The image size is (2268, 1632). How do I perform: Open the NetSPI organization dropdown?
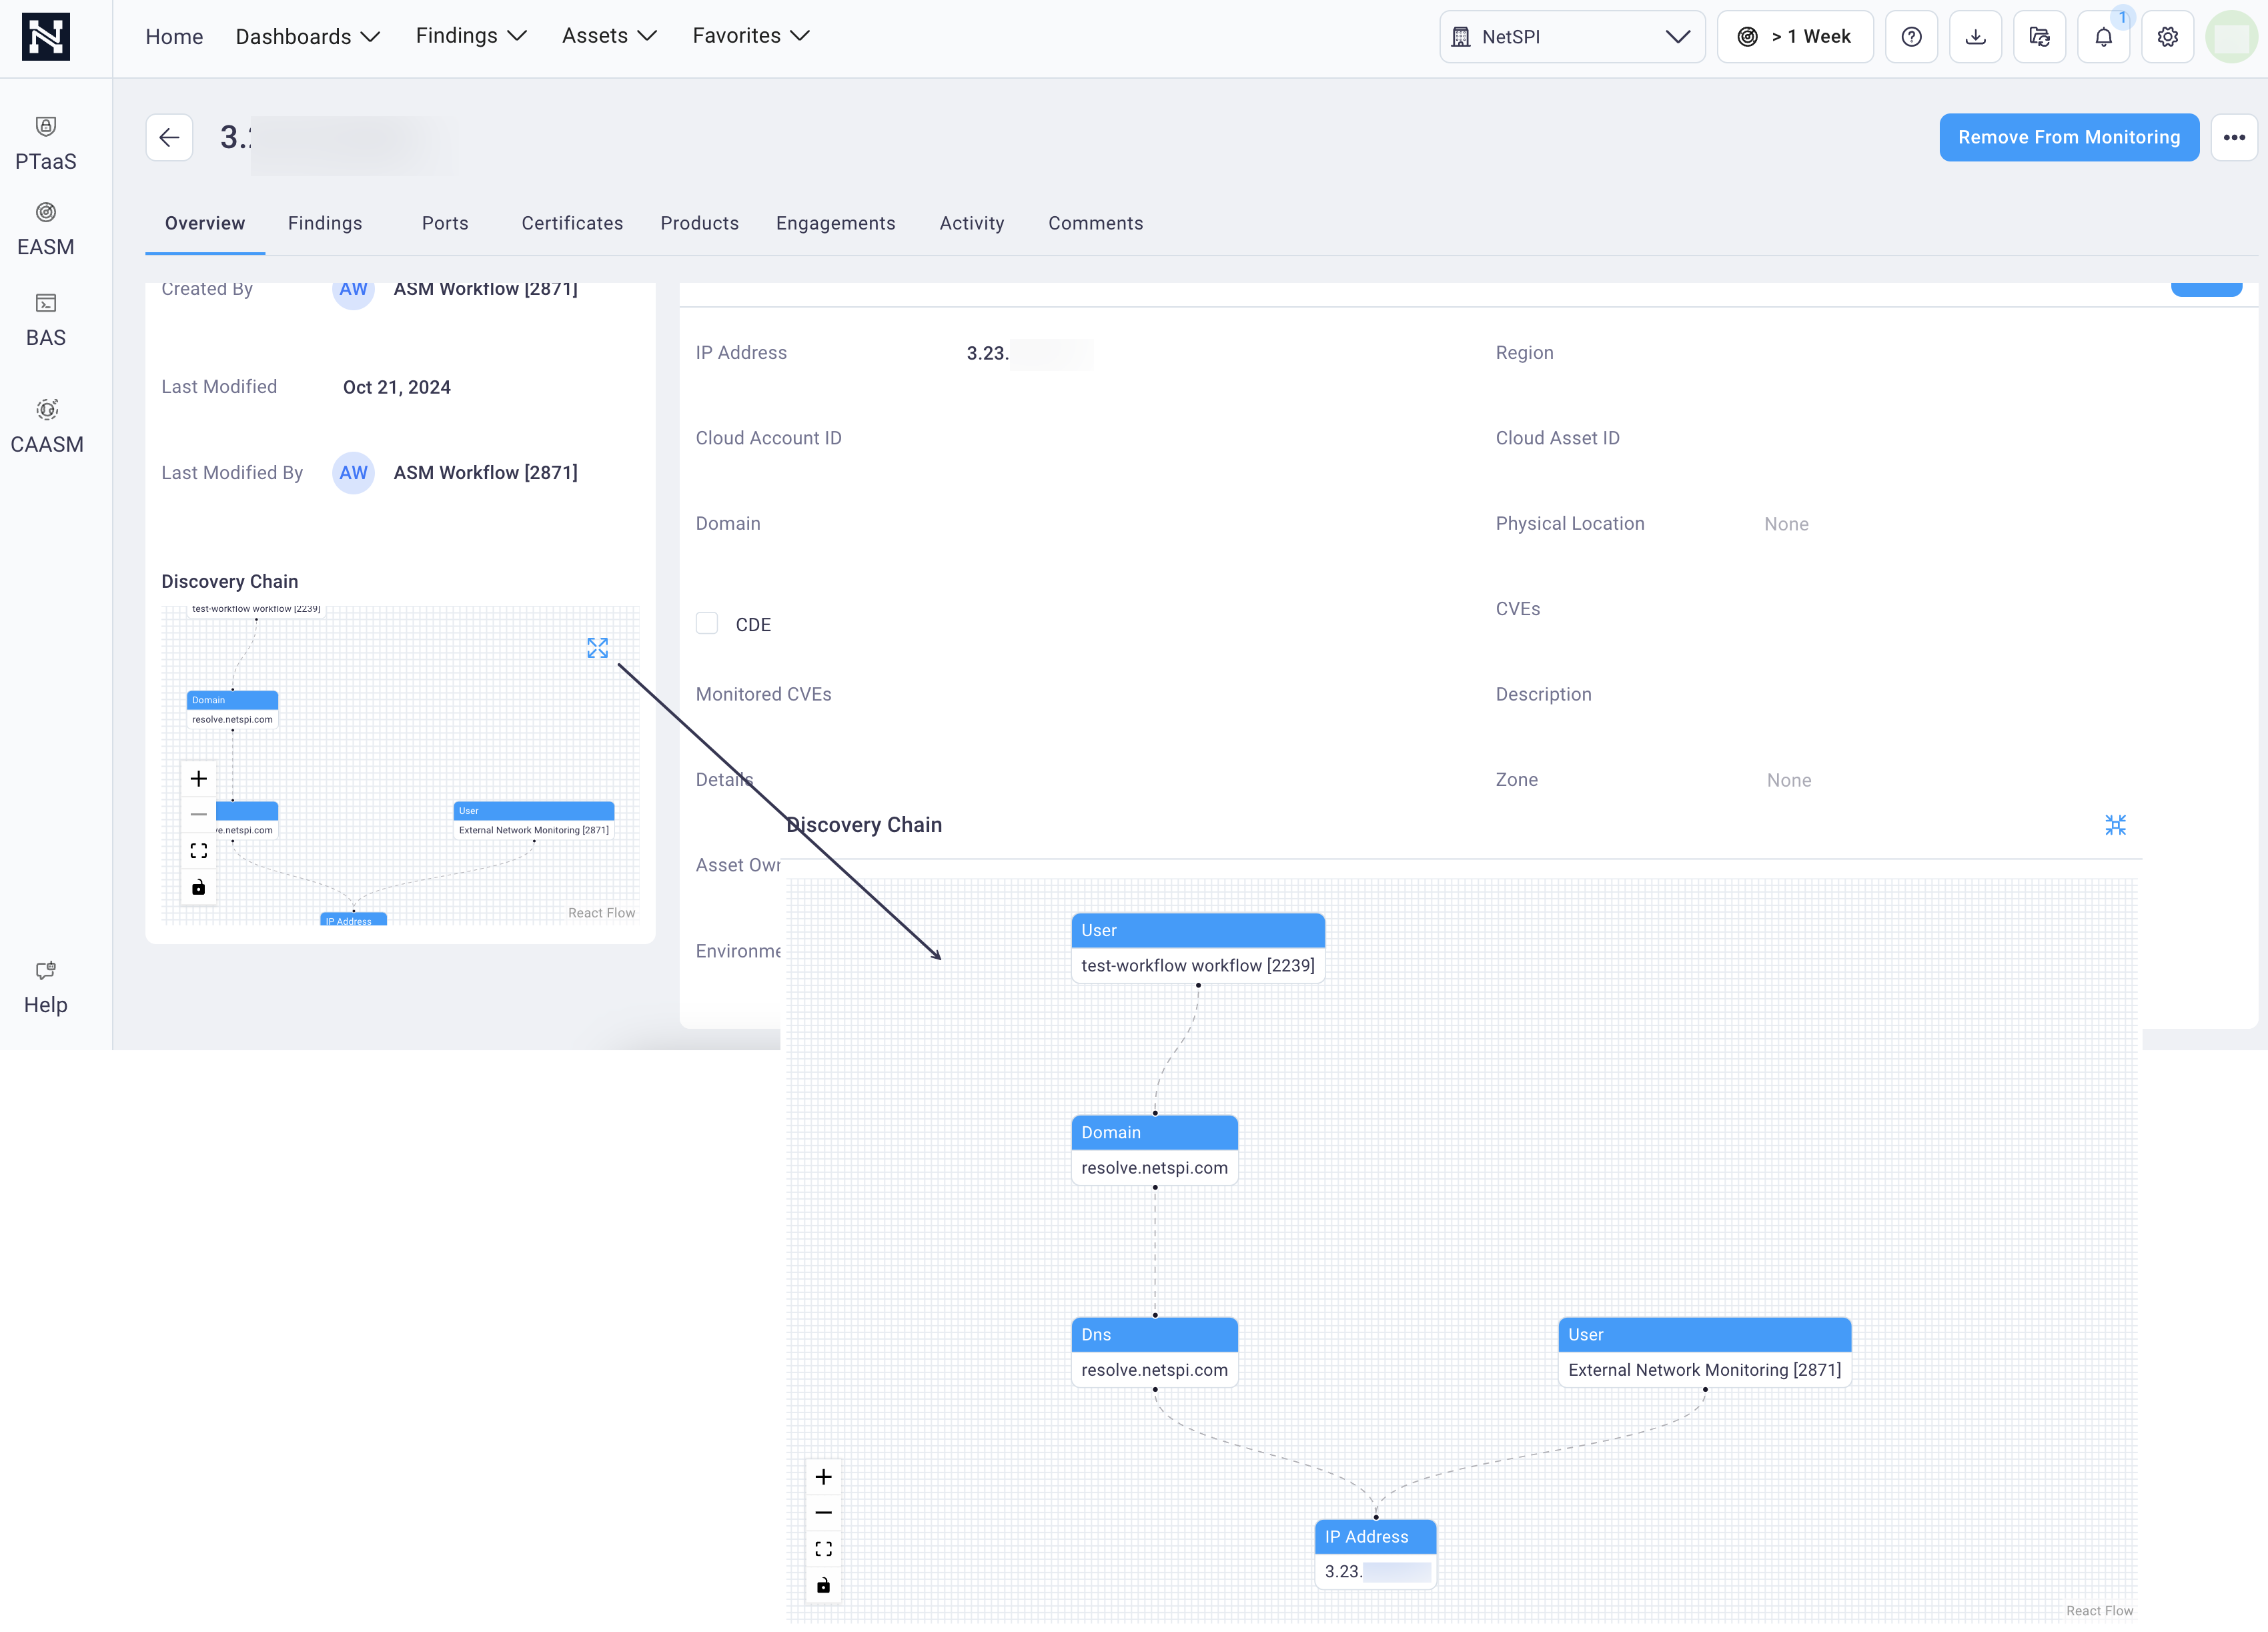point(1572,37)
